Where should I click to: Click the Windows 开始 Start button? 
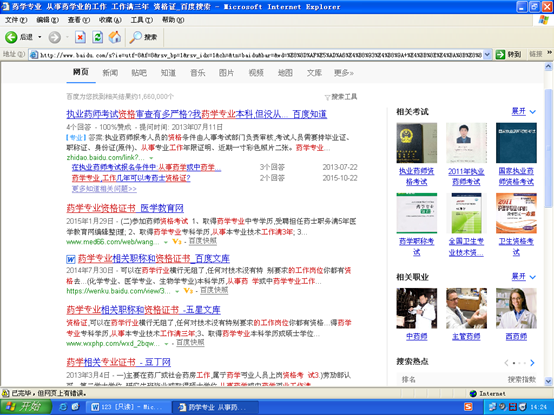coord(26,407)
